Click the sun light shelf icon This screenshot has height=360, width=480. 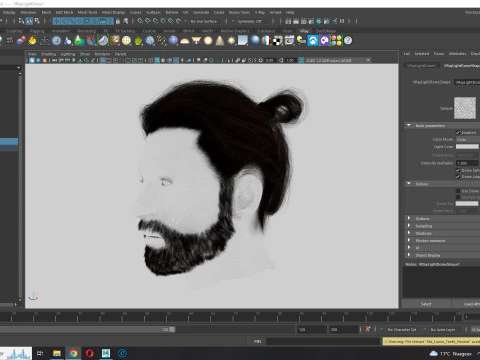(231, 41)
